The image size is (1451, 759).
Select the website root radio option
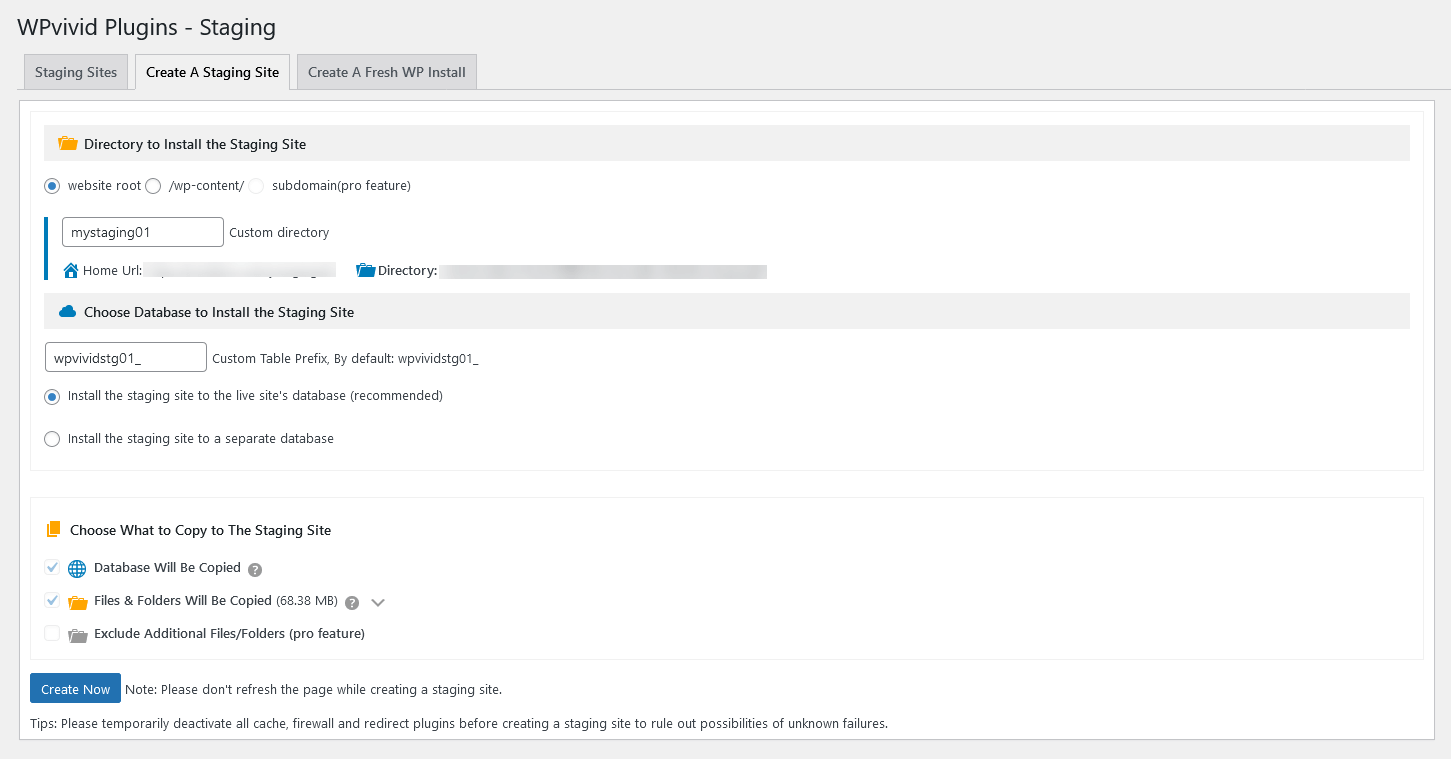(52, 186)
